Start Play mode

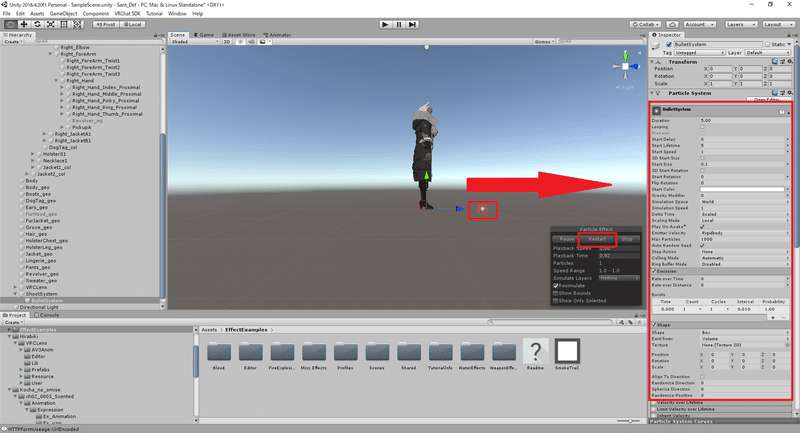pos(385,24)
